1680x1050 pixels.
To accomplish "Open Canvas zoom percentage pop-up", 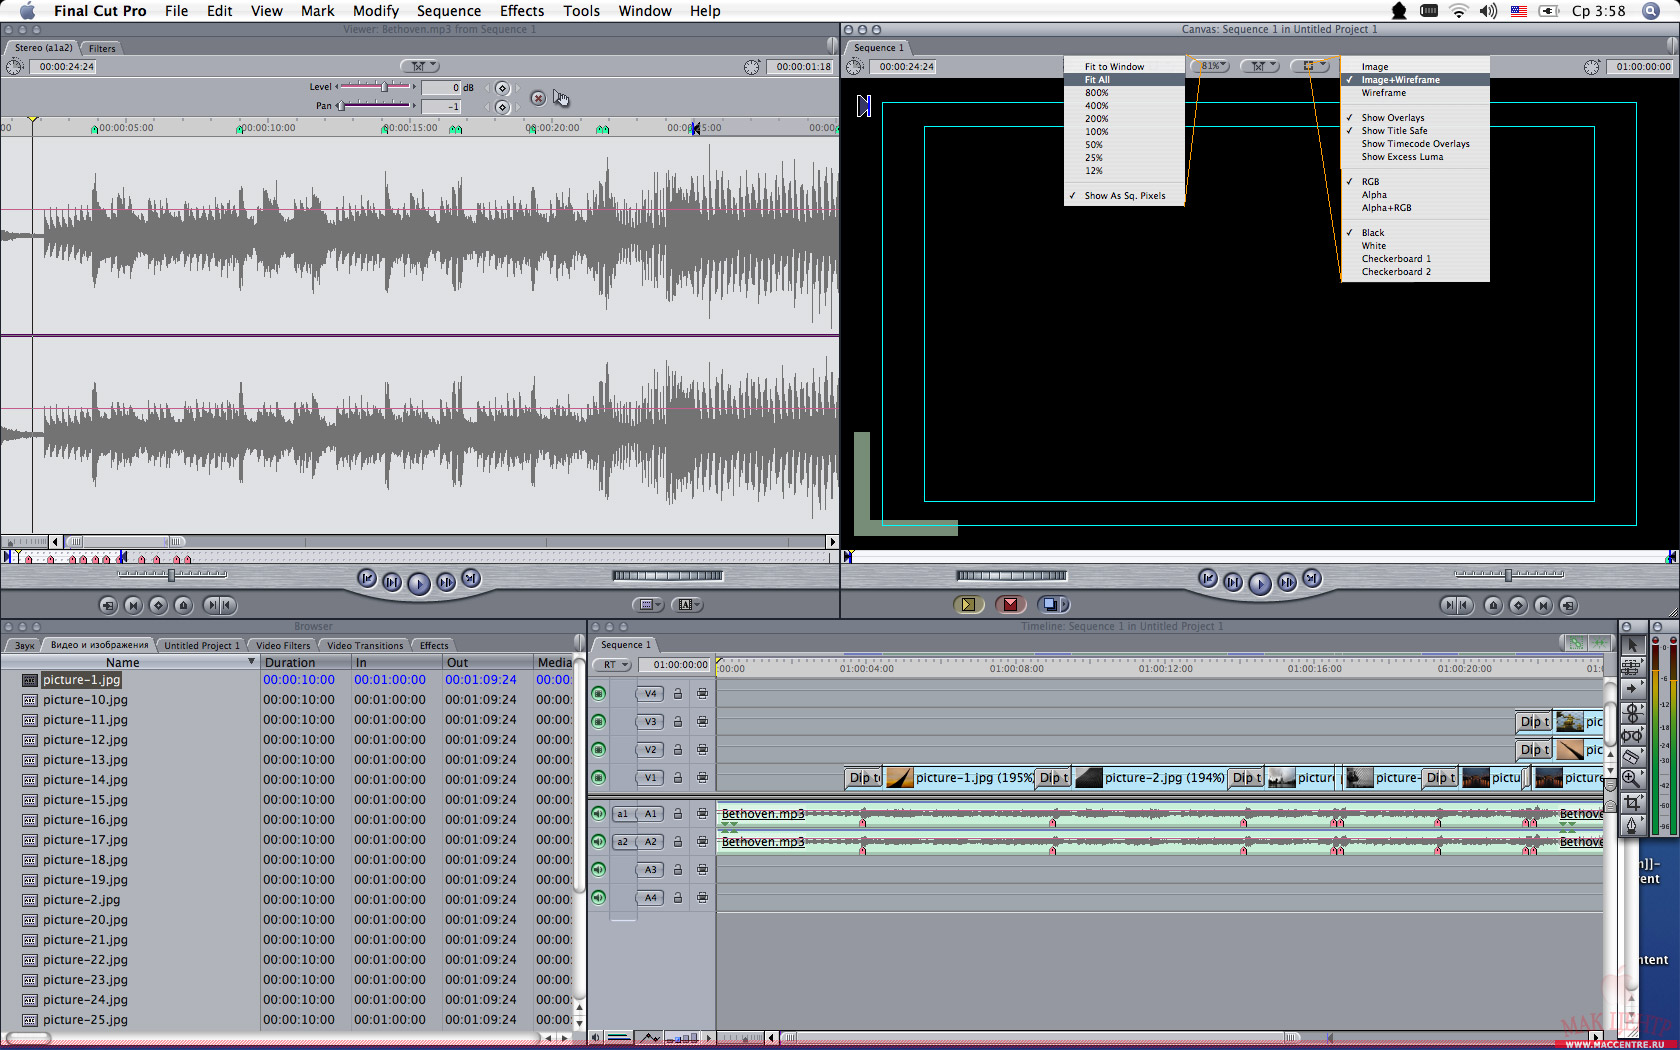I will point(1209,66).
